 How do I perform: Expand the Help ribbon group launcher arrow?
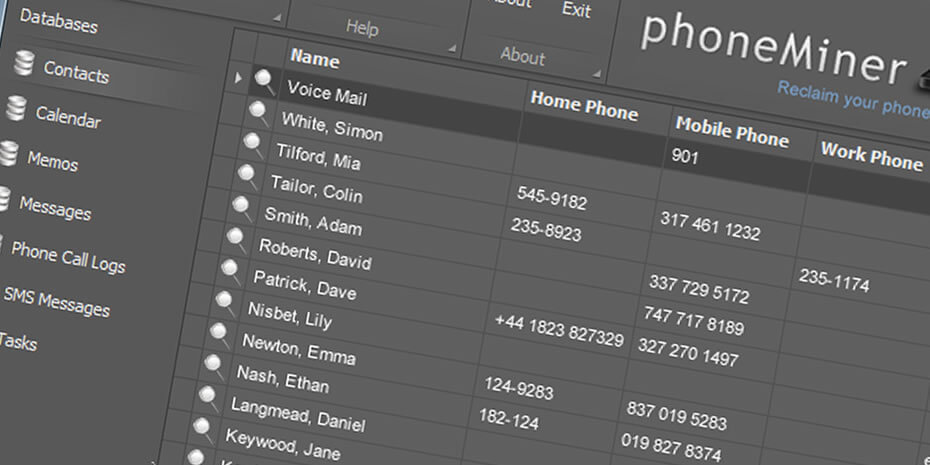[x=453, y=48]
